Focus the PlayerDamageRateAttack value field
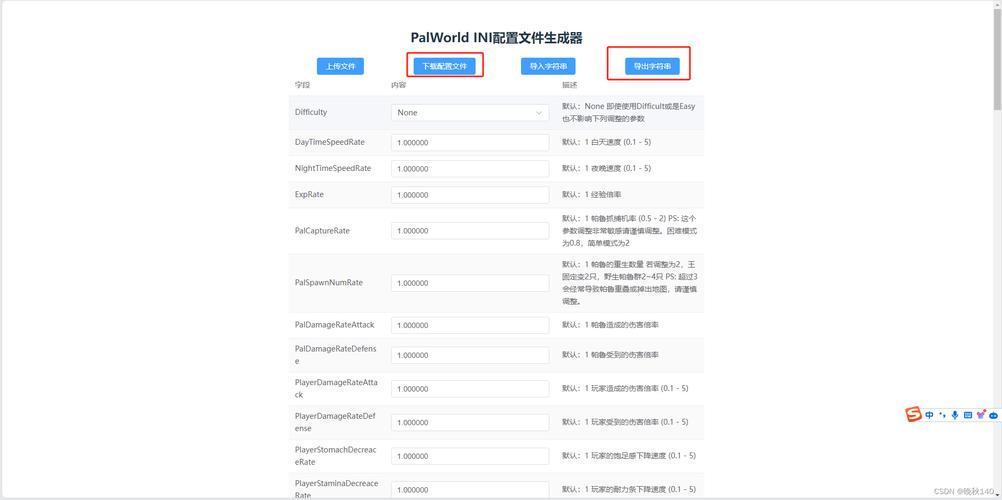Screen dimensions: 1002x500 tap(470, 389)
